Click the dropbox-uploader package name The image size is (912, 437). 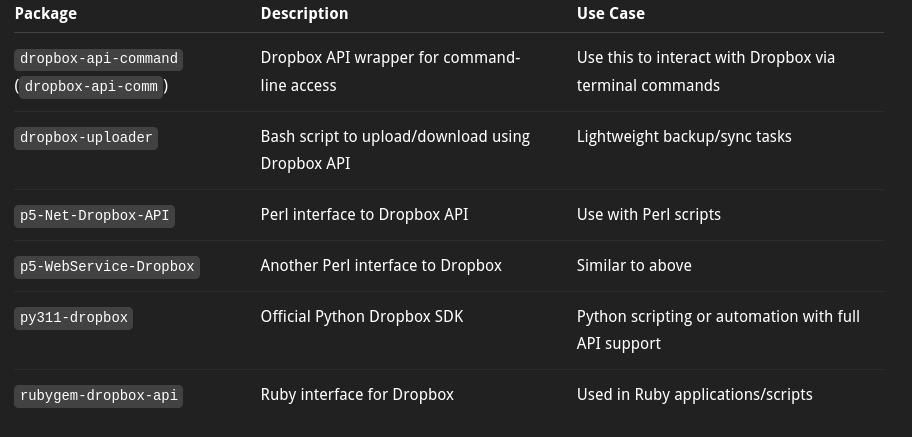click(86, 138)
